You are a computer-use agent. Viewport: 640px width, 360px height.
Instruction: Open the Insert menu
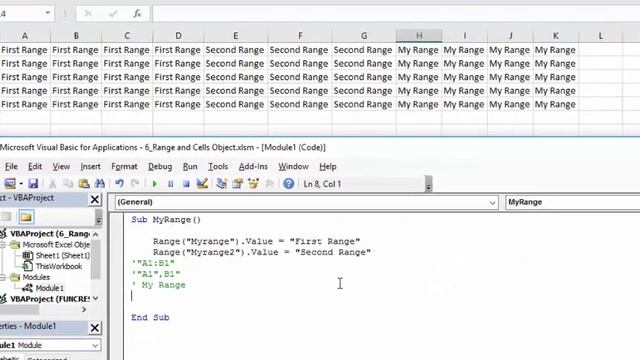(90, 167)
